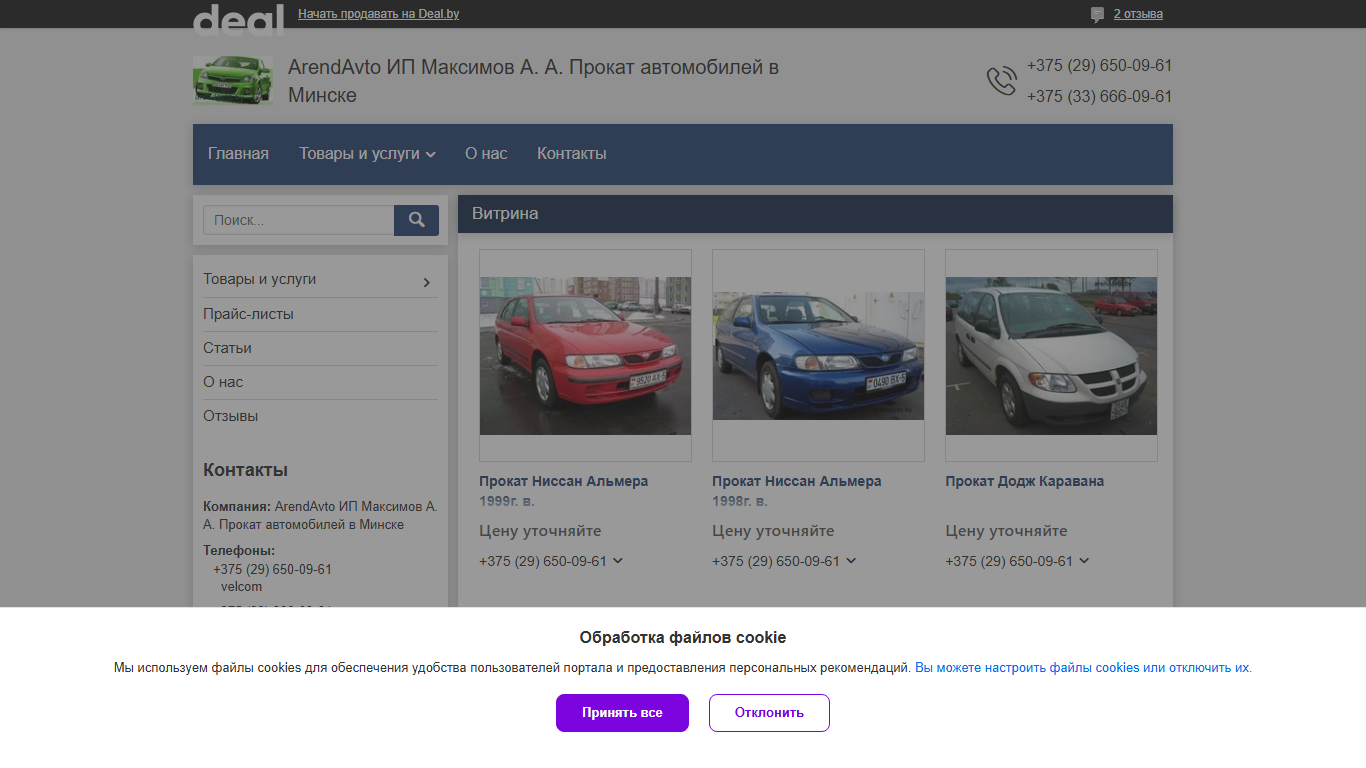Open Прайс-листы in the sidebar
This screenshot has width=1366, height=768.
249,314
